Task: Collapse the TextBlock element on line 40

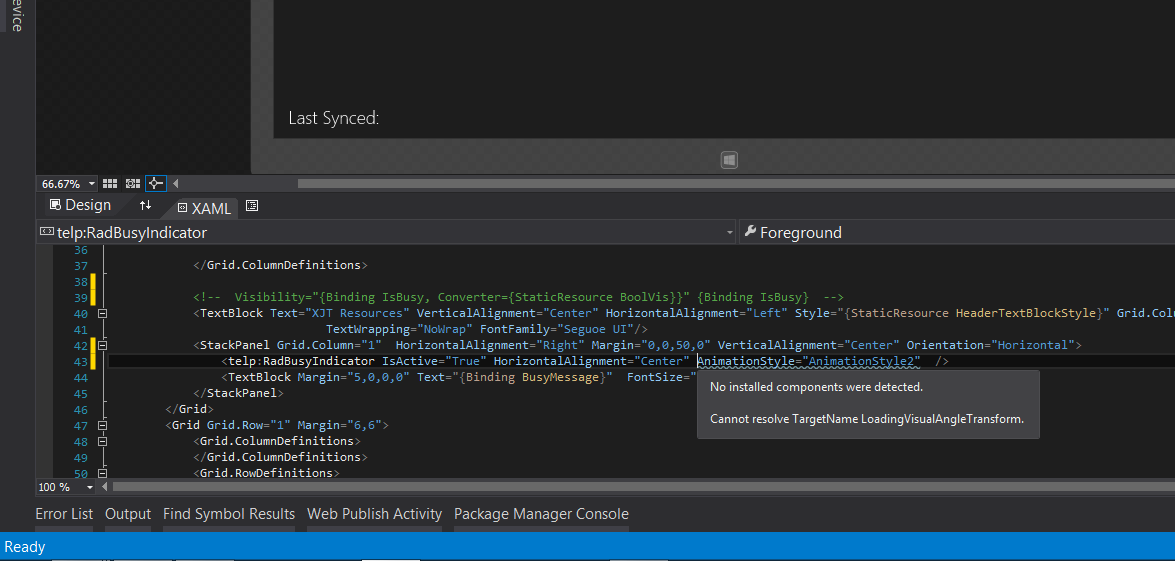Action: (103, 313)
